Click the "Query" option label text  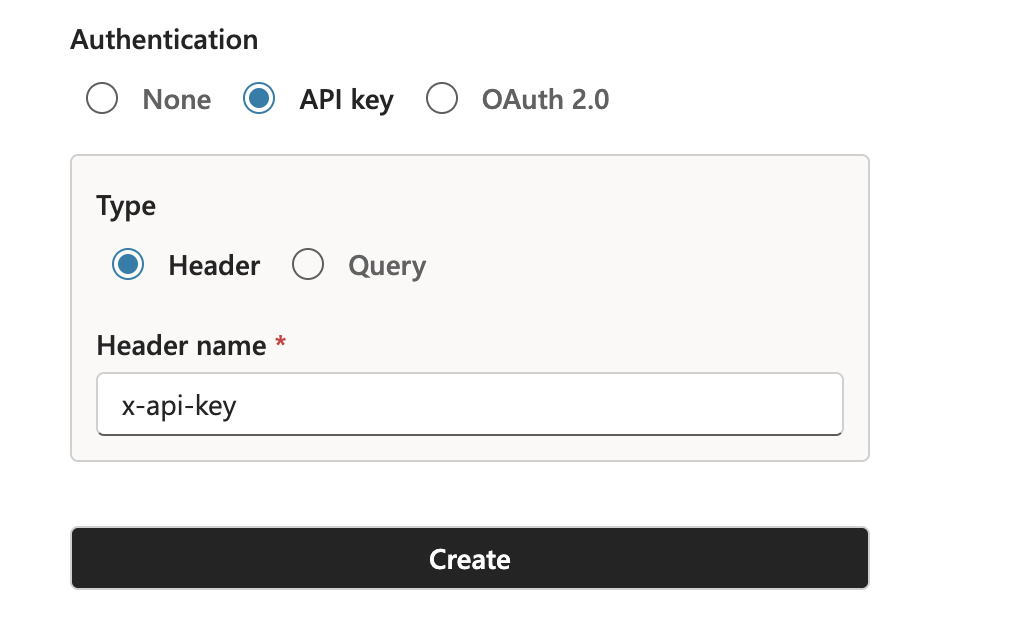(387, 266)
